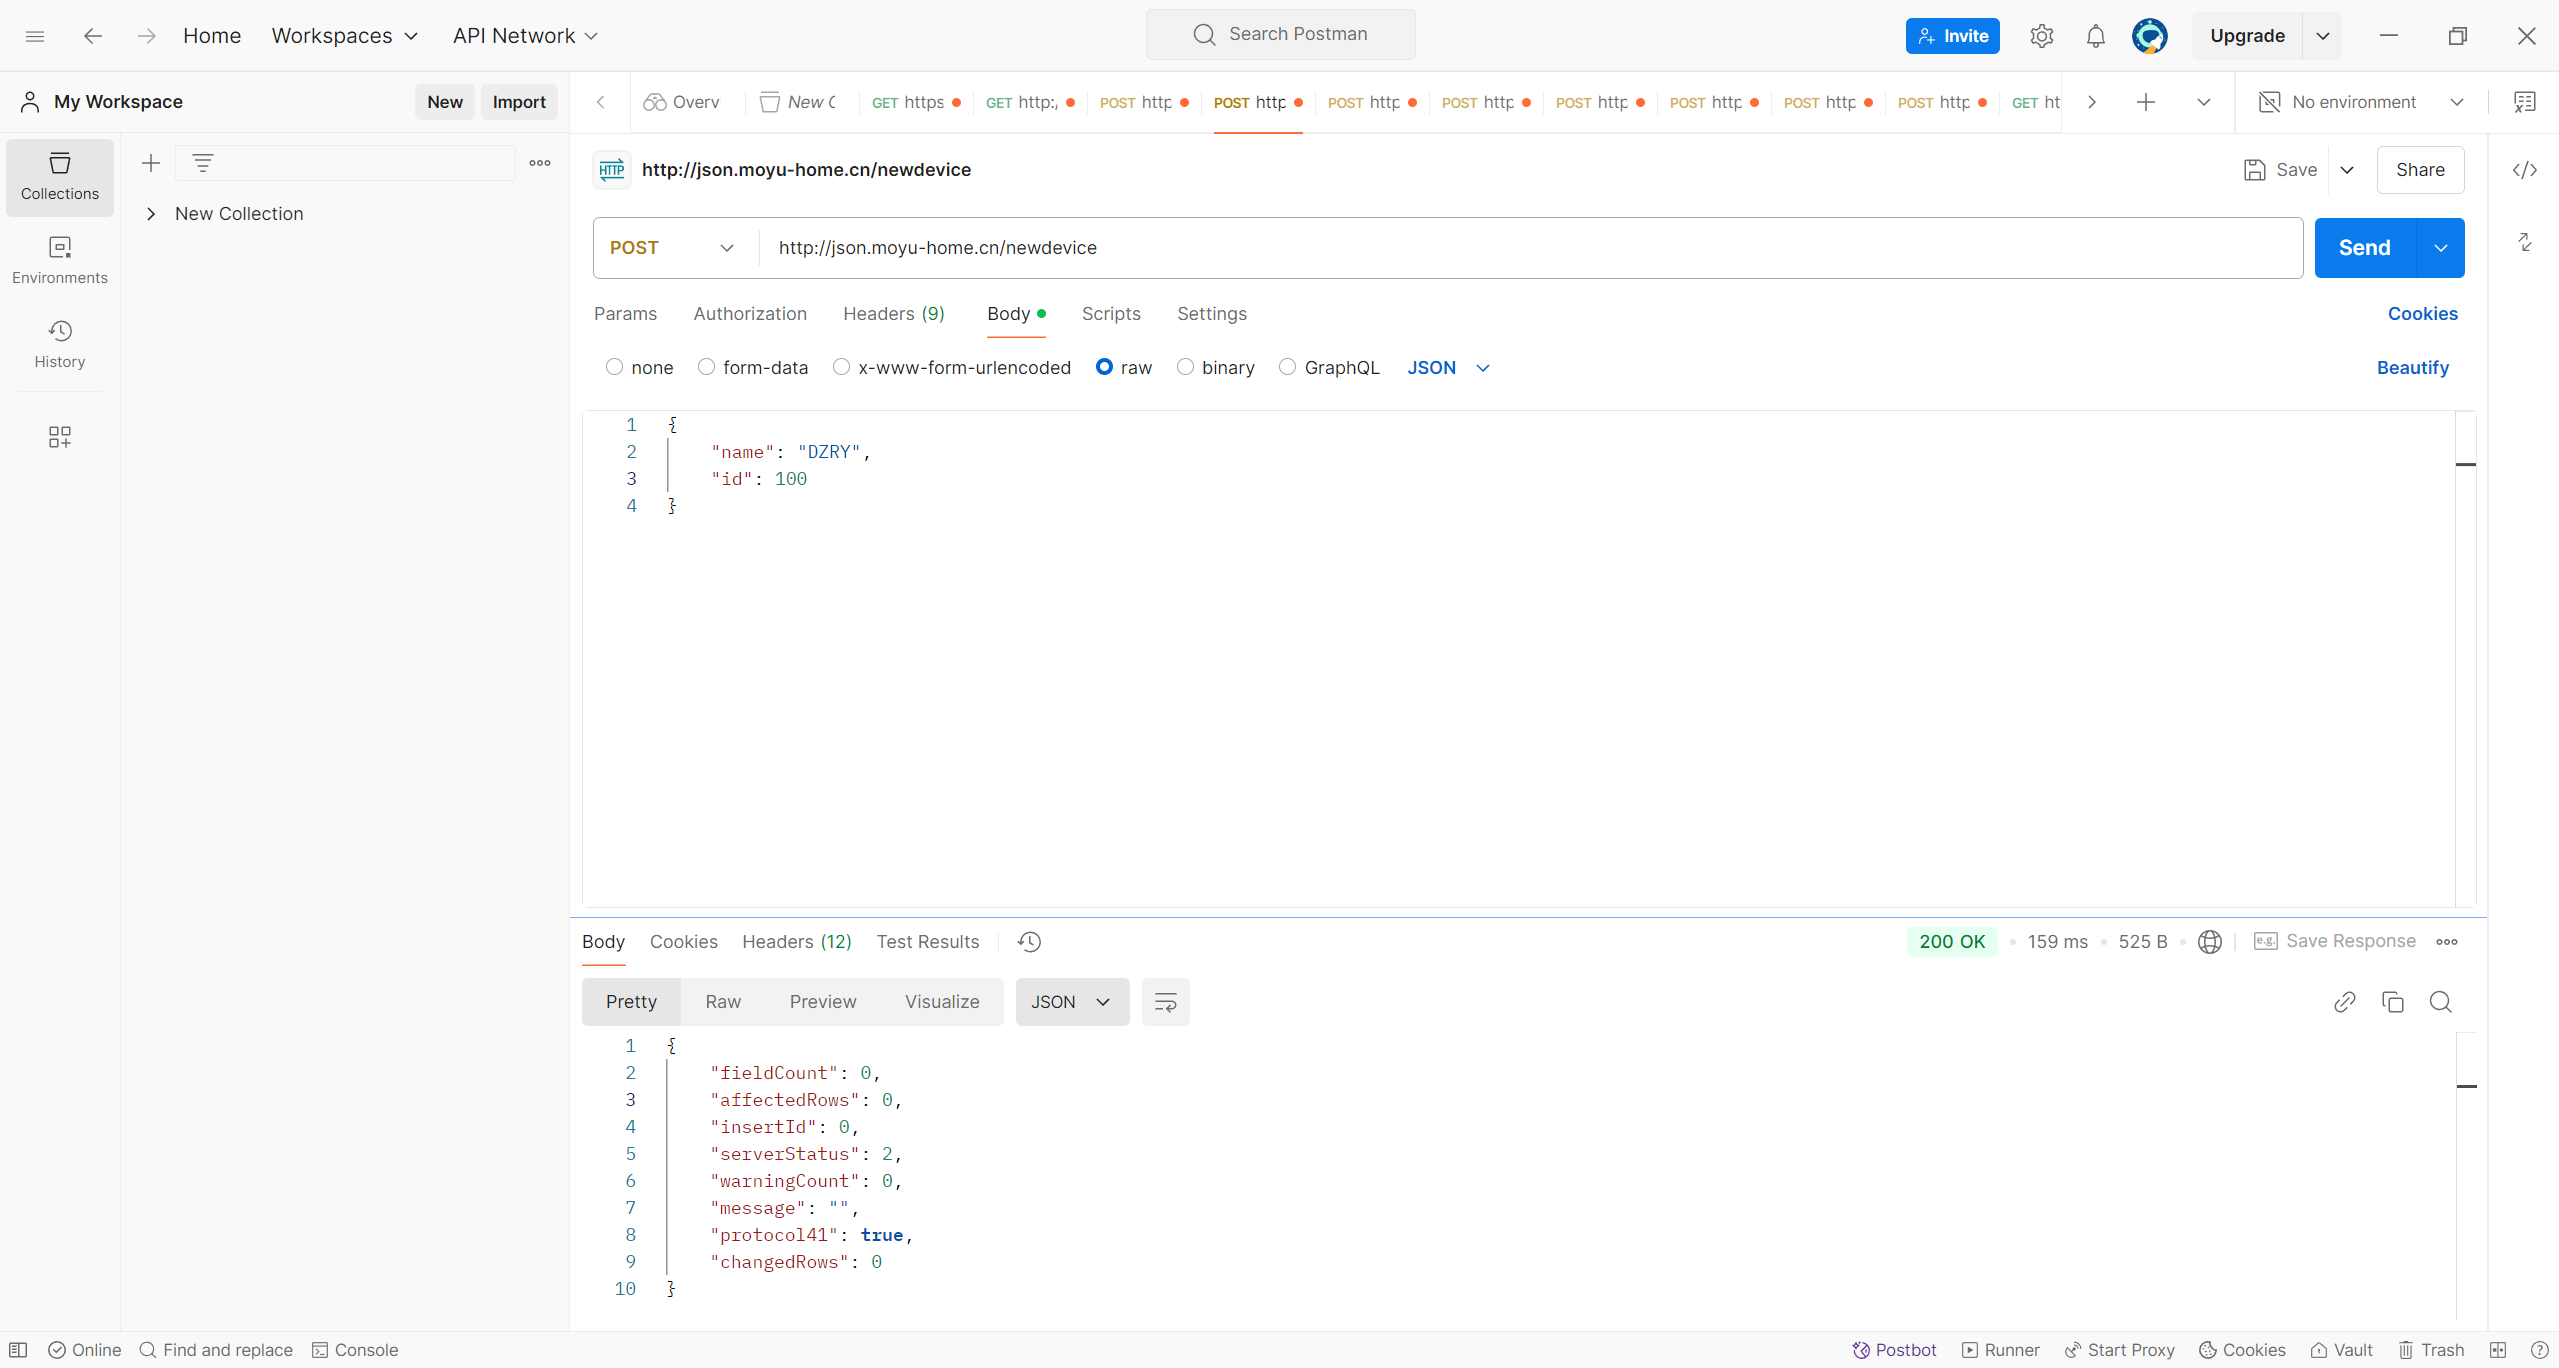Viewport: 2559px width, 1368px height.
Task: Copy response link icon
Action: click(2344, 1002)
